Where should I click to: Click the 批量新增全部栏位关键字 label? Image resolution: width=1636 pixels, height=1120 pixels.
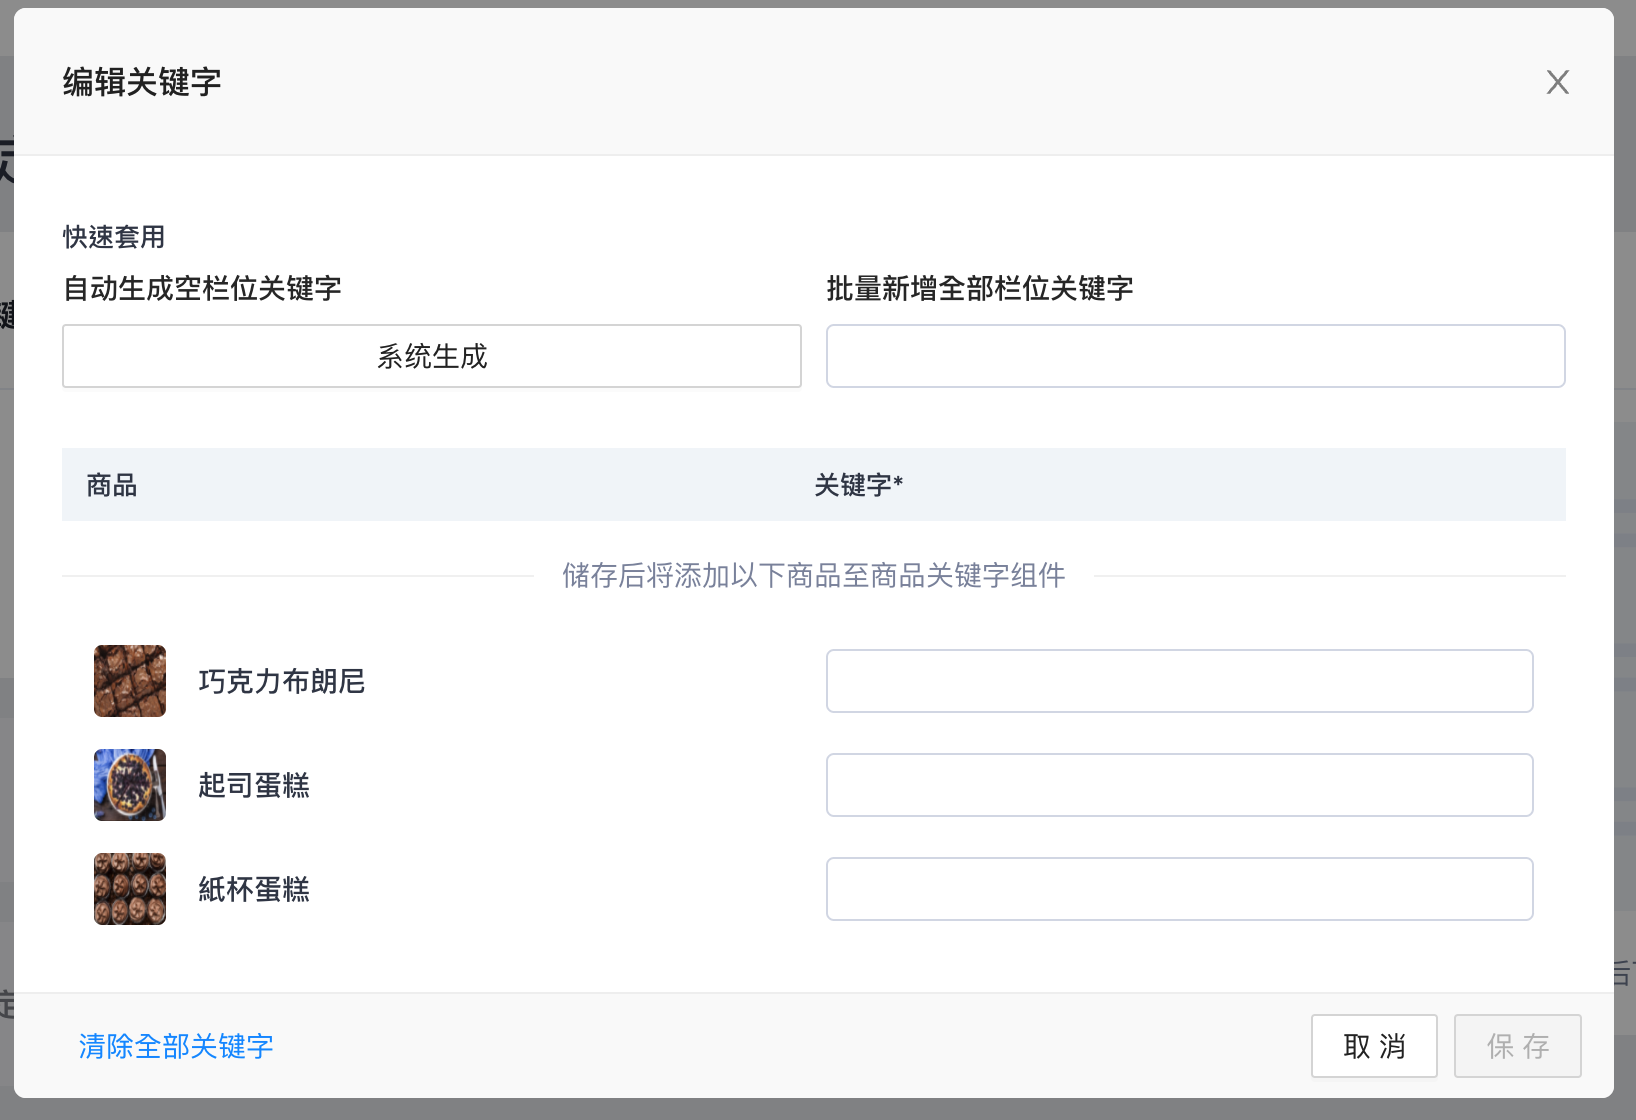click(x=980, y=289)
